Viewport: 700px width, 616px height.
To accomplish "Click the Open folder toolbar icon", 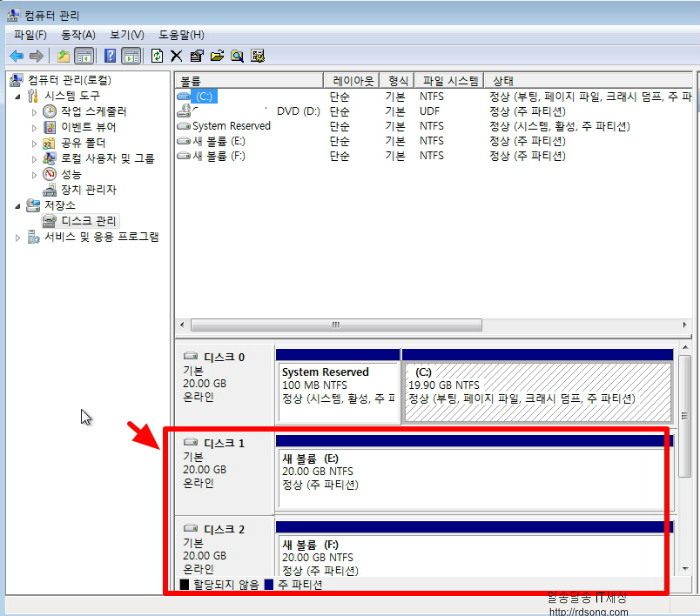I will click(x=217, y=56).
